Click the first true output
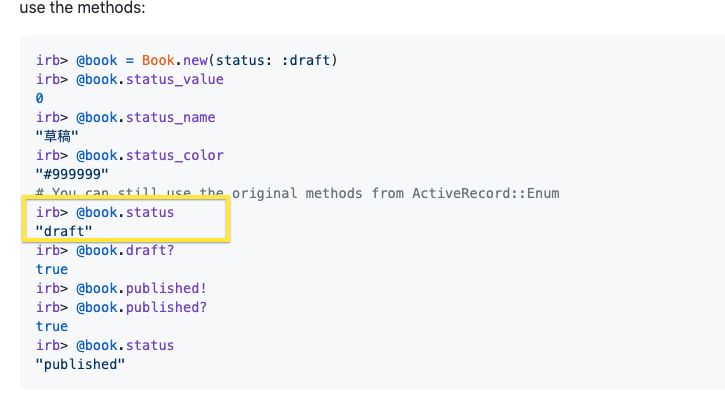725x393 pixels. click(x=52, y=269)
